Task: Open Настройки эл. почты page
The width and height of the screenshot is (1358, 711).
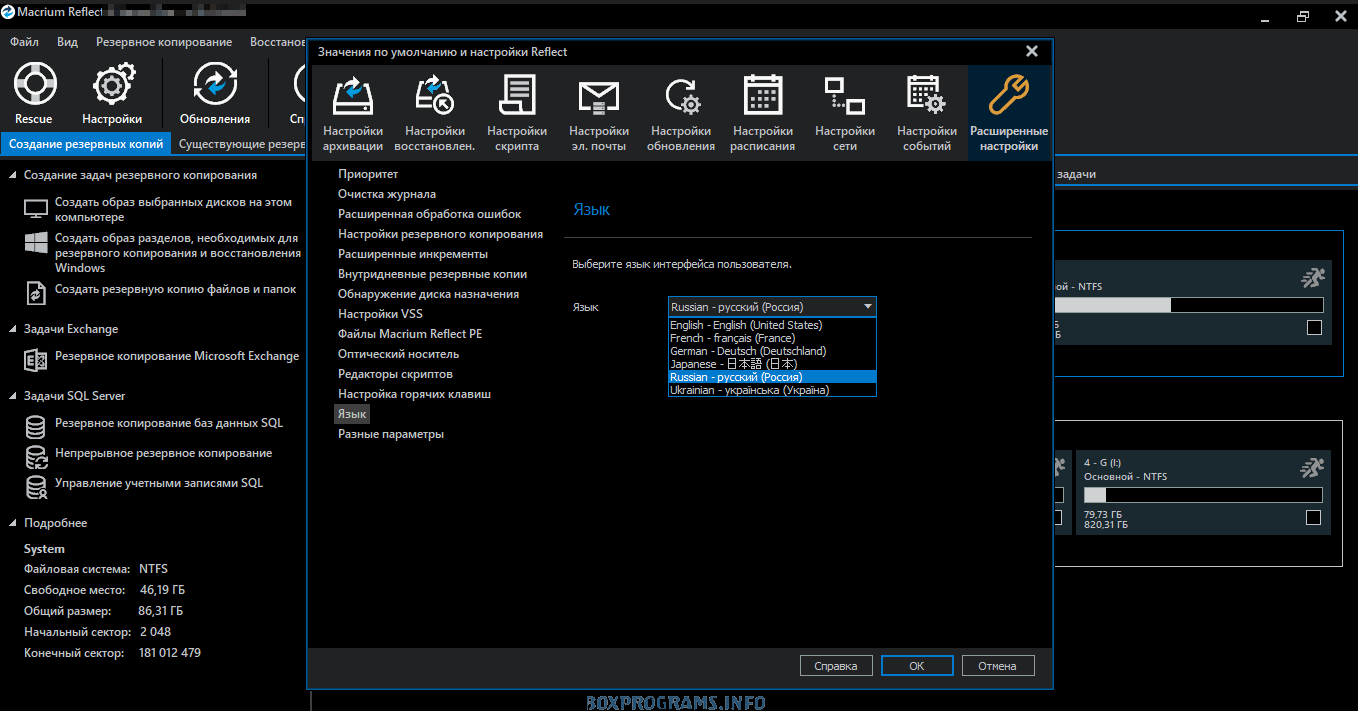Action: [x=599, y=114]
